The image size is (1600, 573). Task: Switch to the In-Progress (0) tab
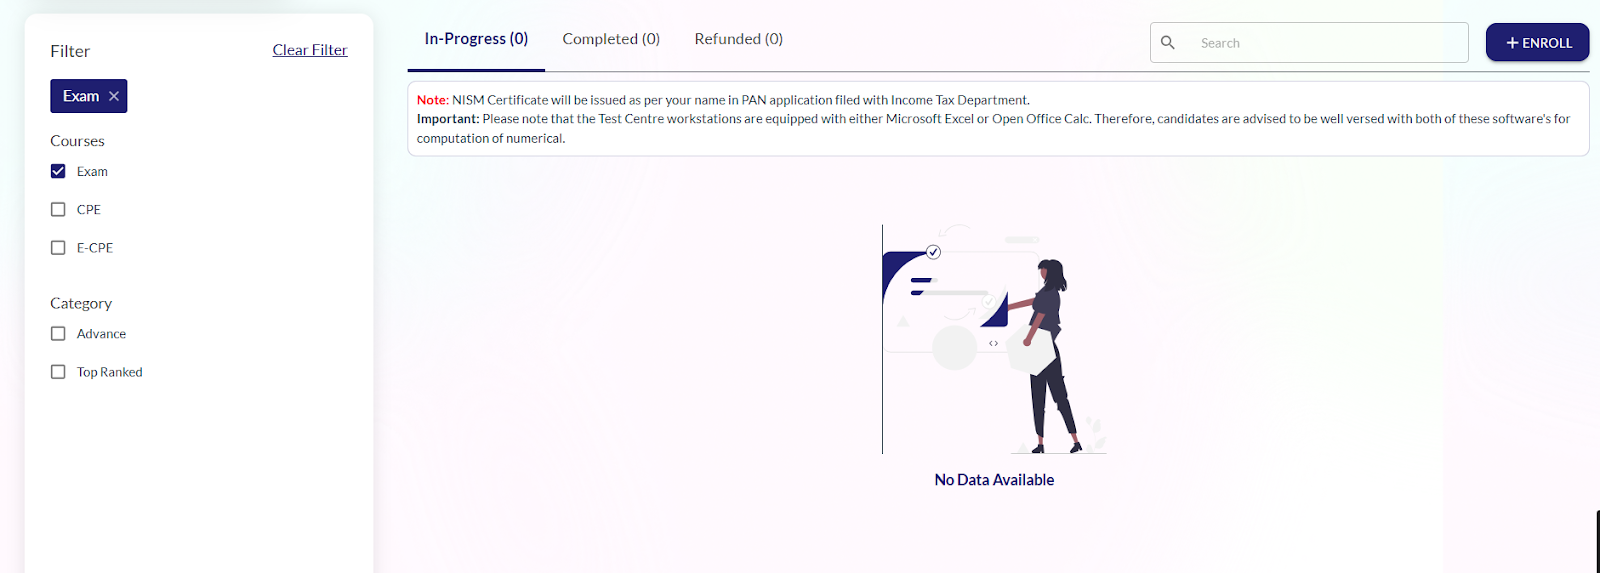pos(476,39)
